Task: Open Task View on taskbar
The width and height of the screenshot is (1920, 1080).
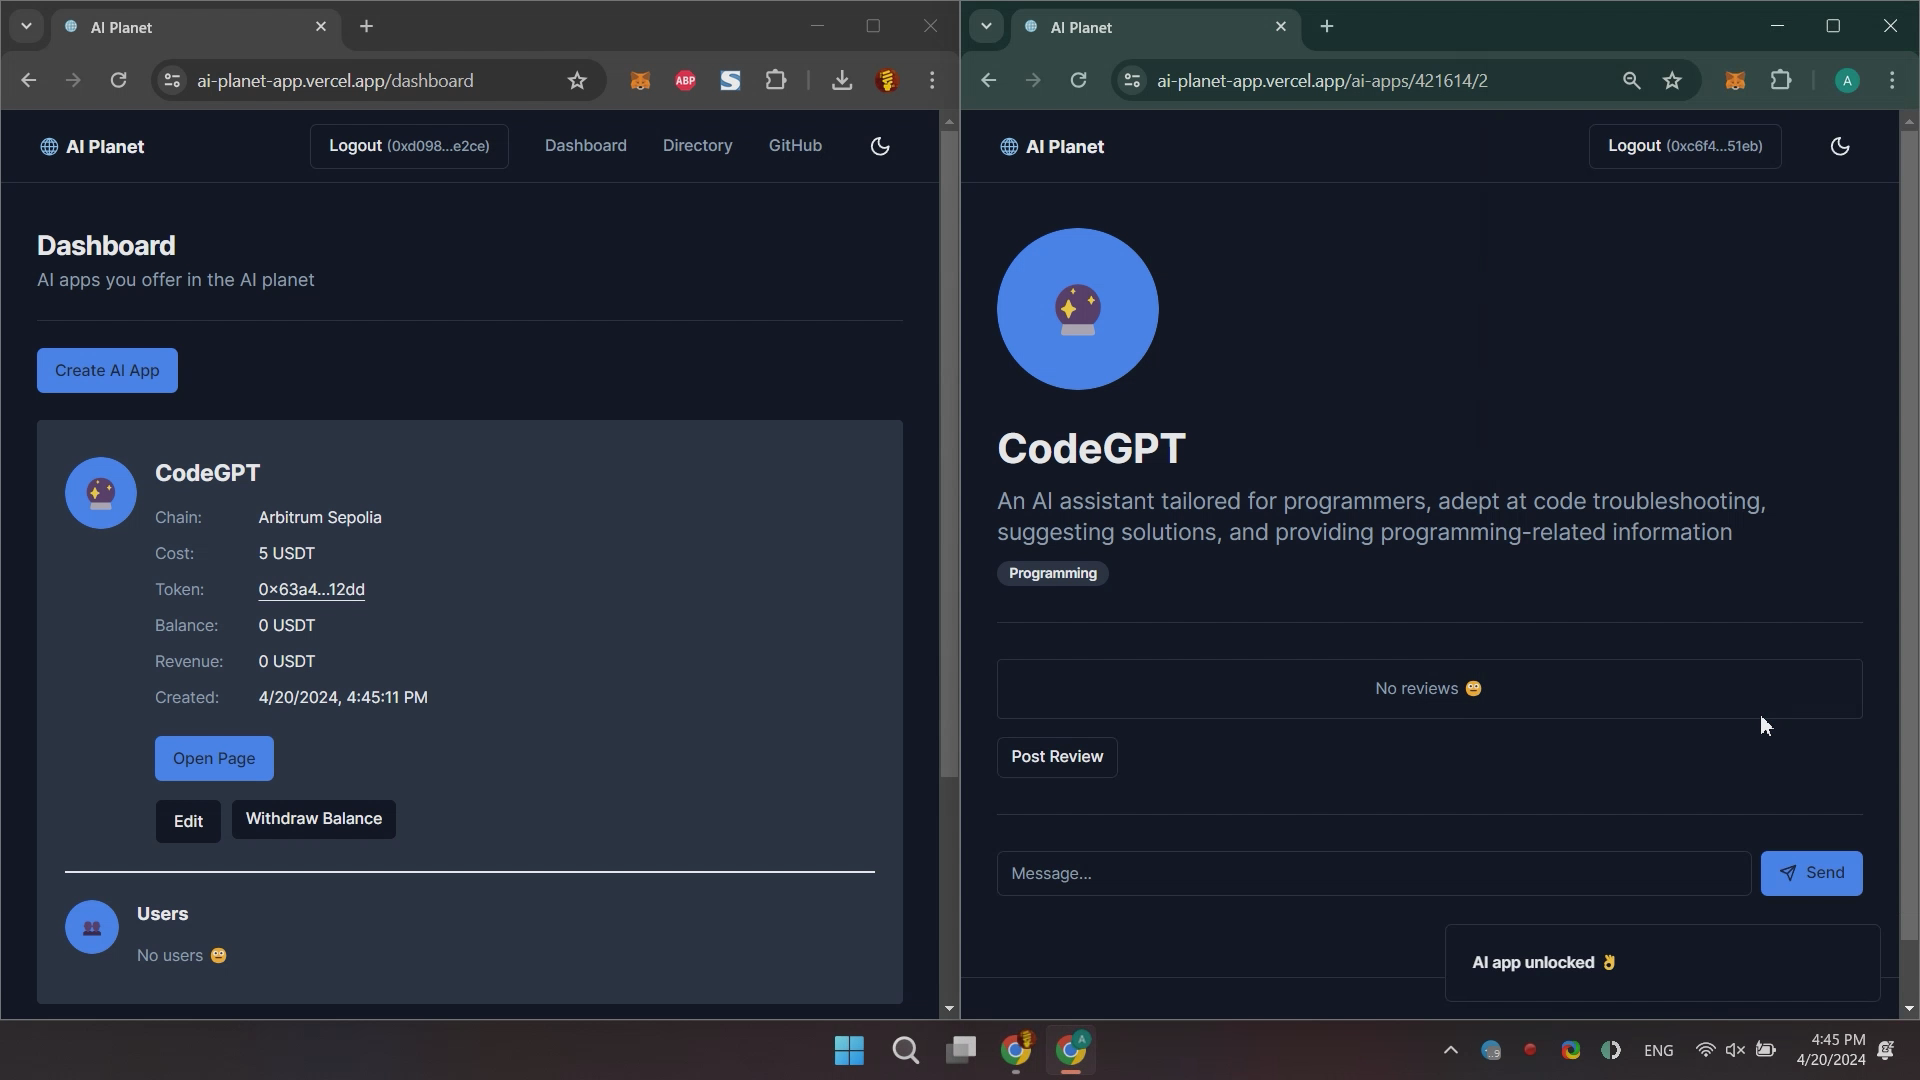Action: 962,1050
